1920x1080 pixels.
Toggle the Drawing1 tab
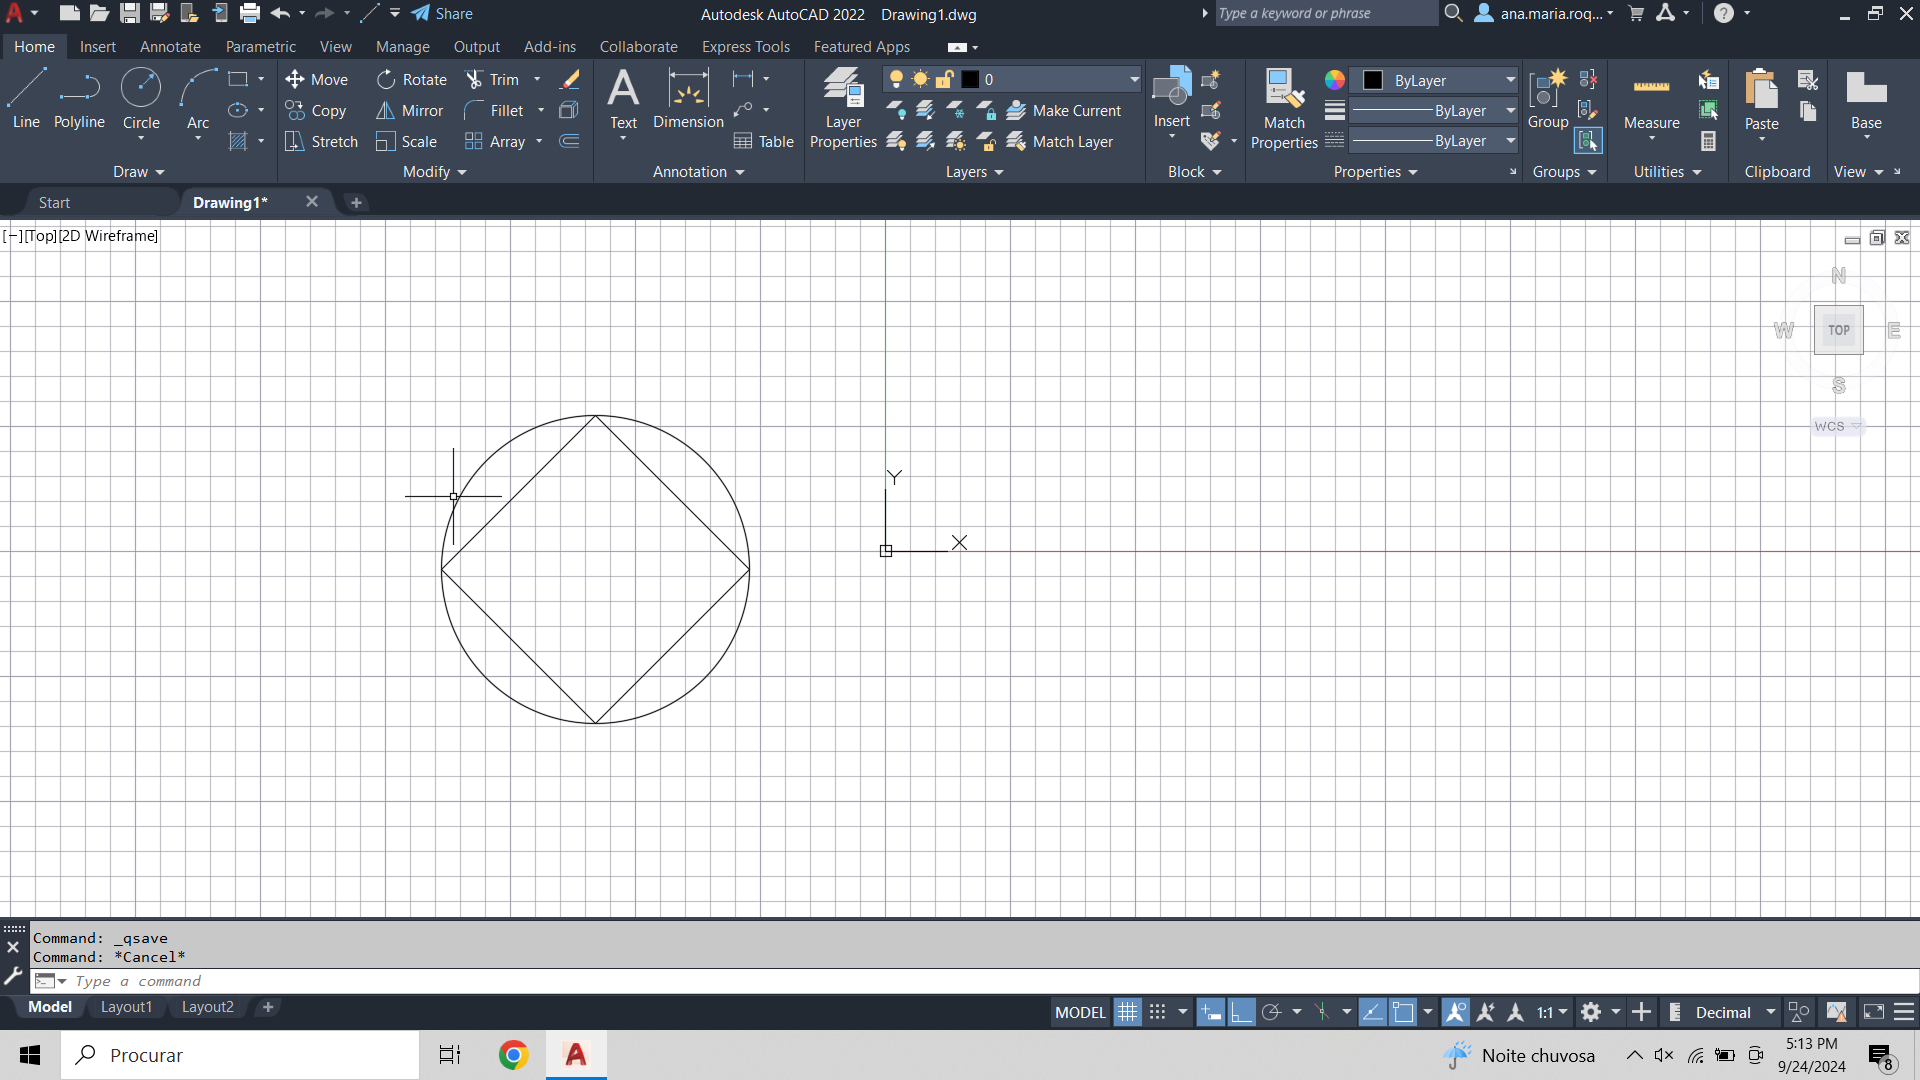229,202
